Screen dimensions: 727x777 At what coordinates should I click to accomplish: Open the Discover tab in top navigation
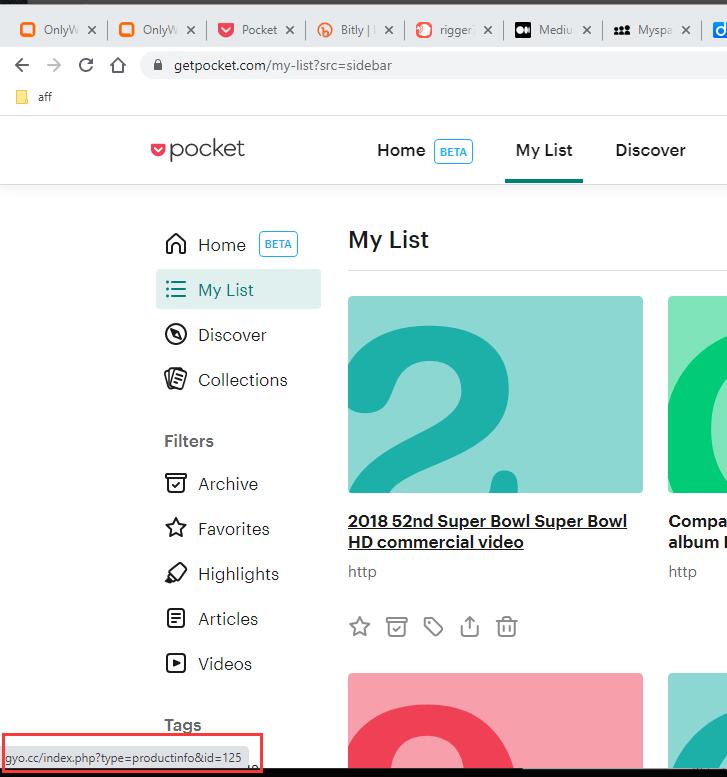[x=650, y=150]
